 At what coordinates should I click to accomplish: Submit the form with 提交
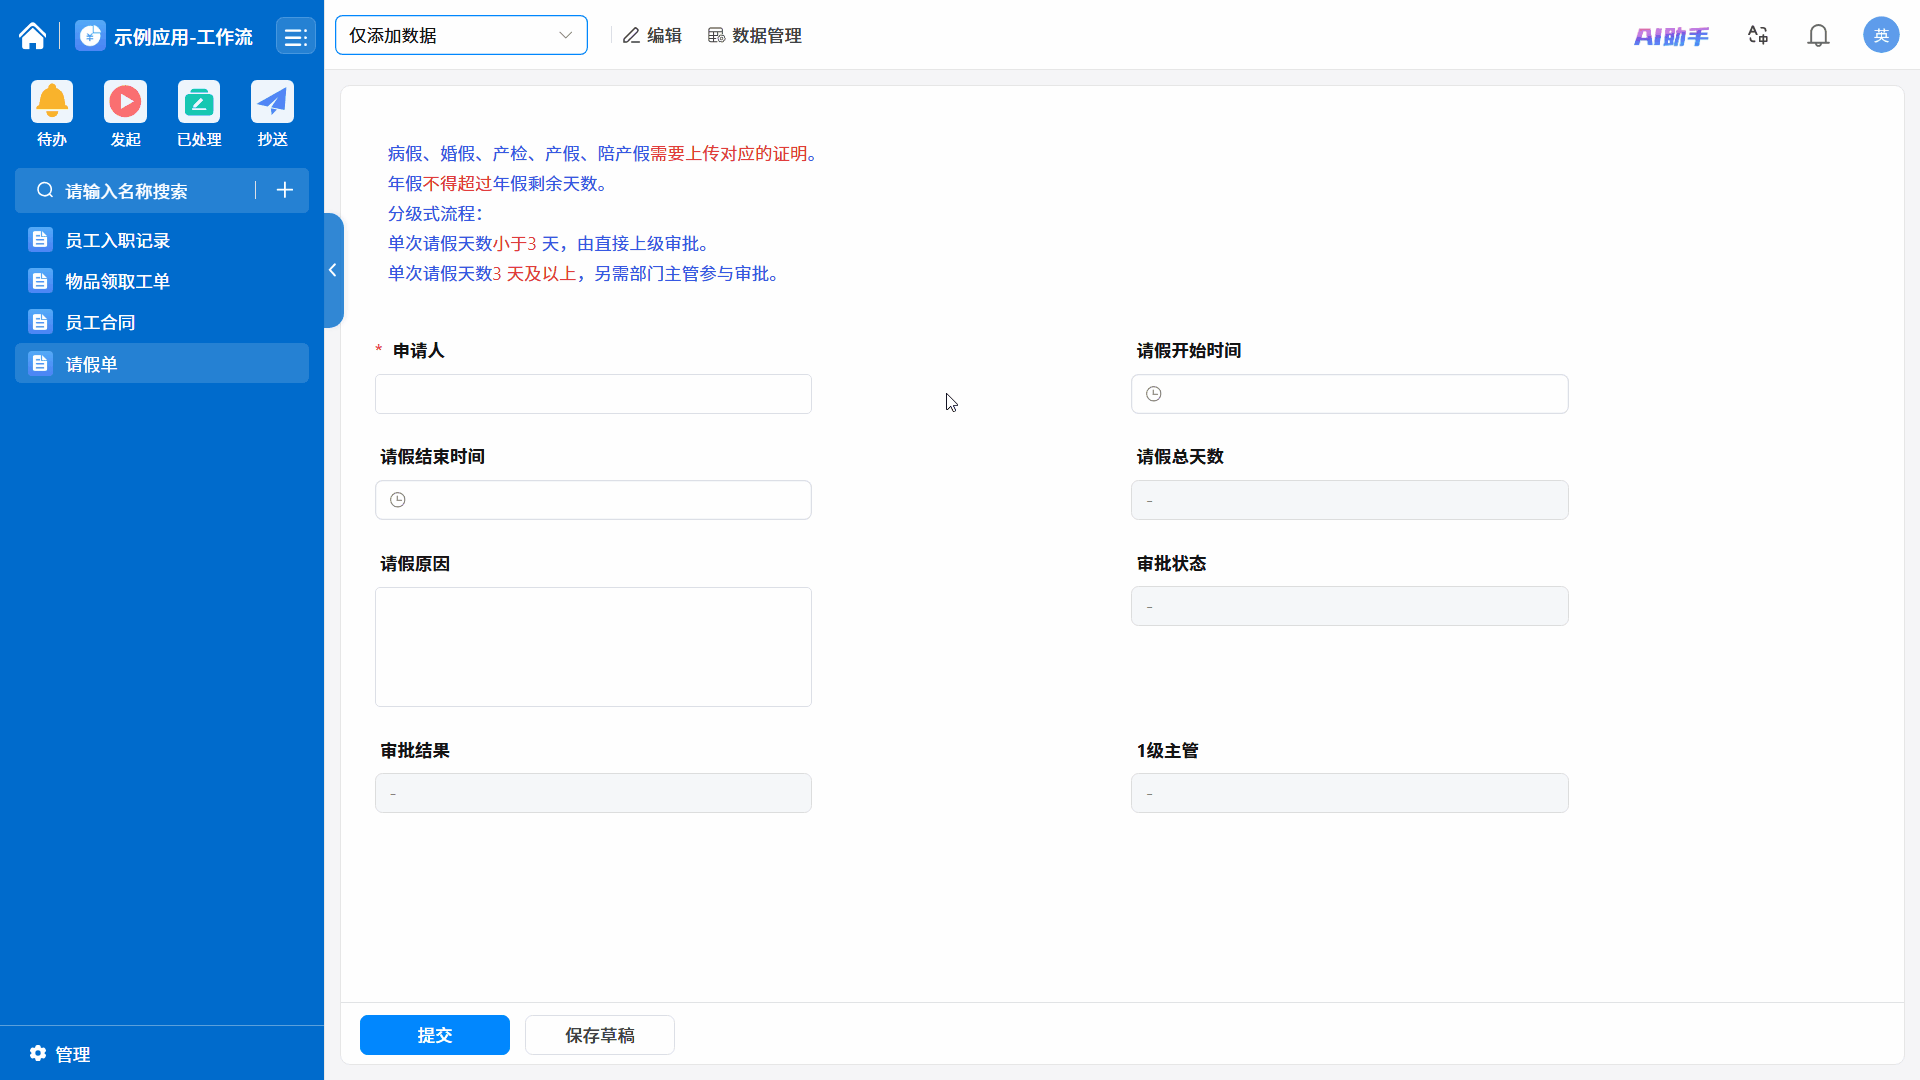[435, 1035]
